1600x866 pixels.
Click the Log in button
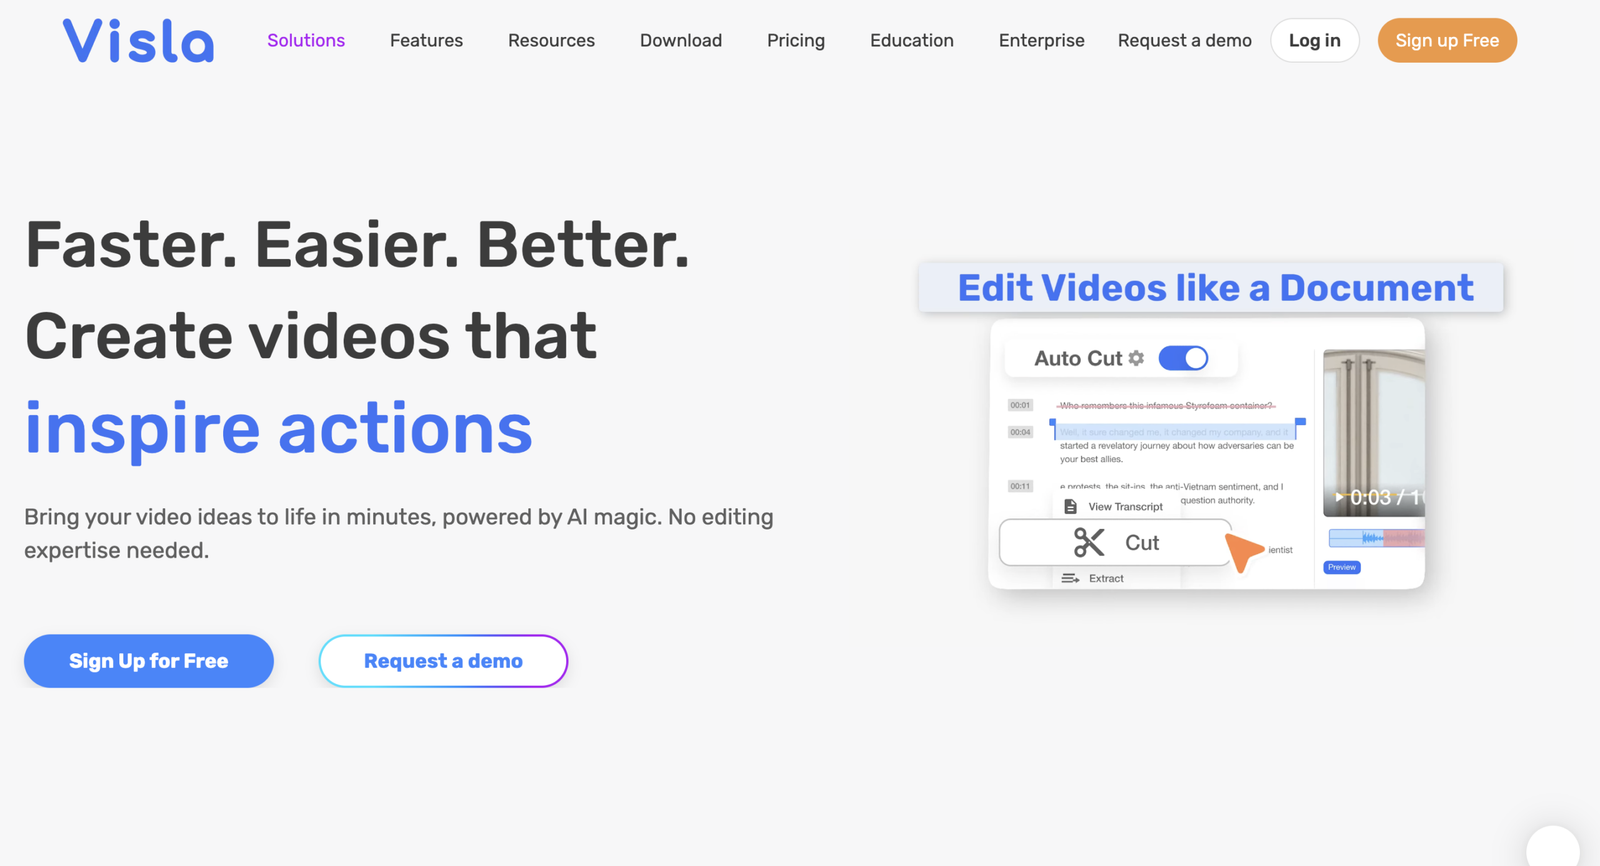click(1314, 40)
